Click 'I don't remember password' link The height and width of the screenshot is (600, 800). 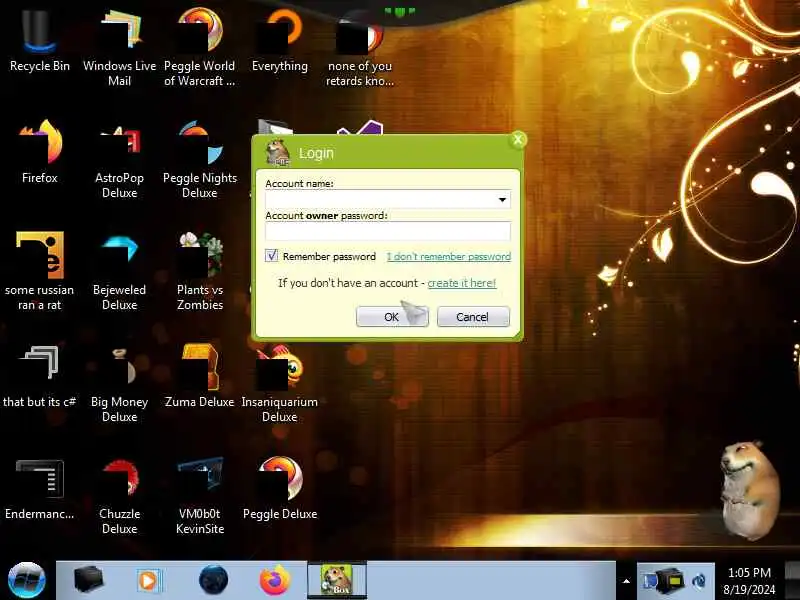(448, 257)
